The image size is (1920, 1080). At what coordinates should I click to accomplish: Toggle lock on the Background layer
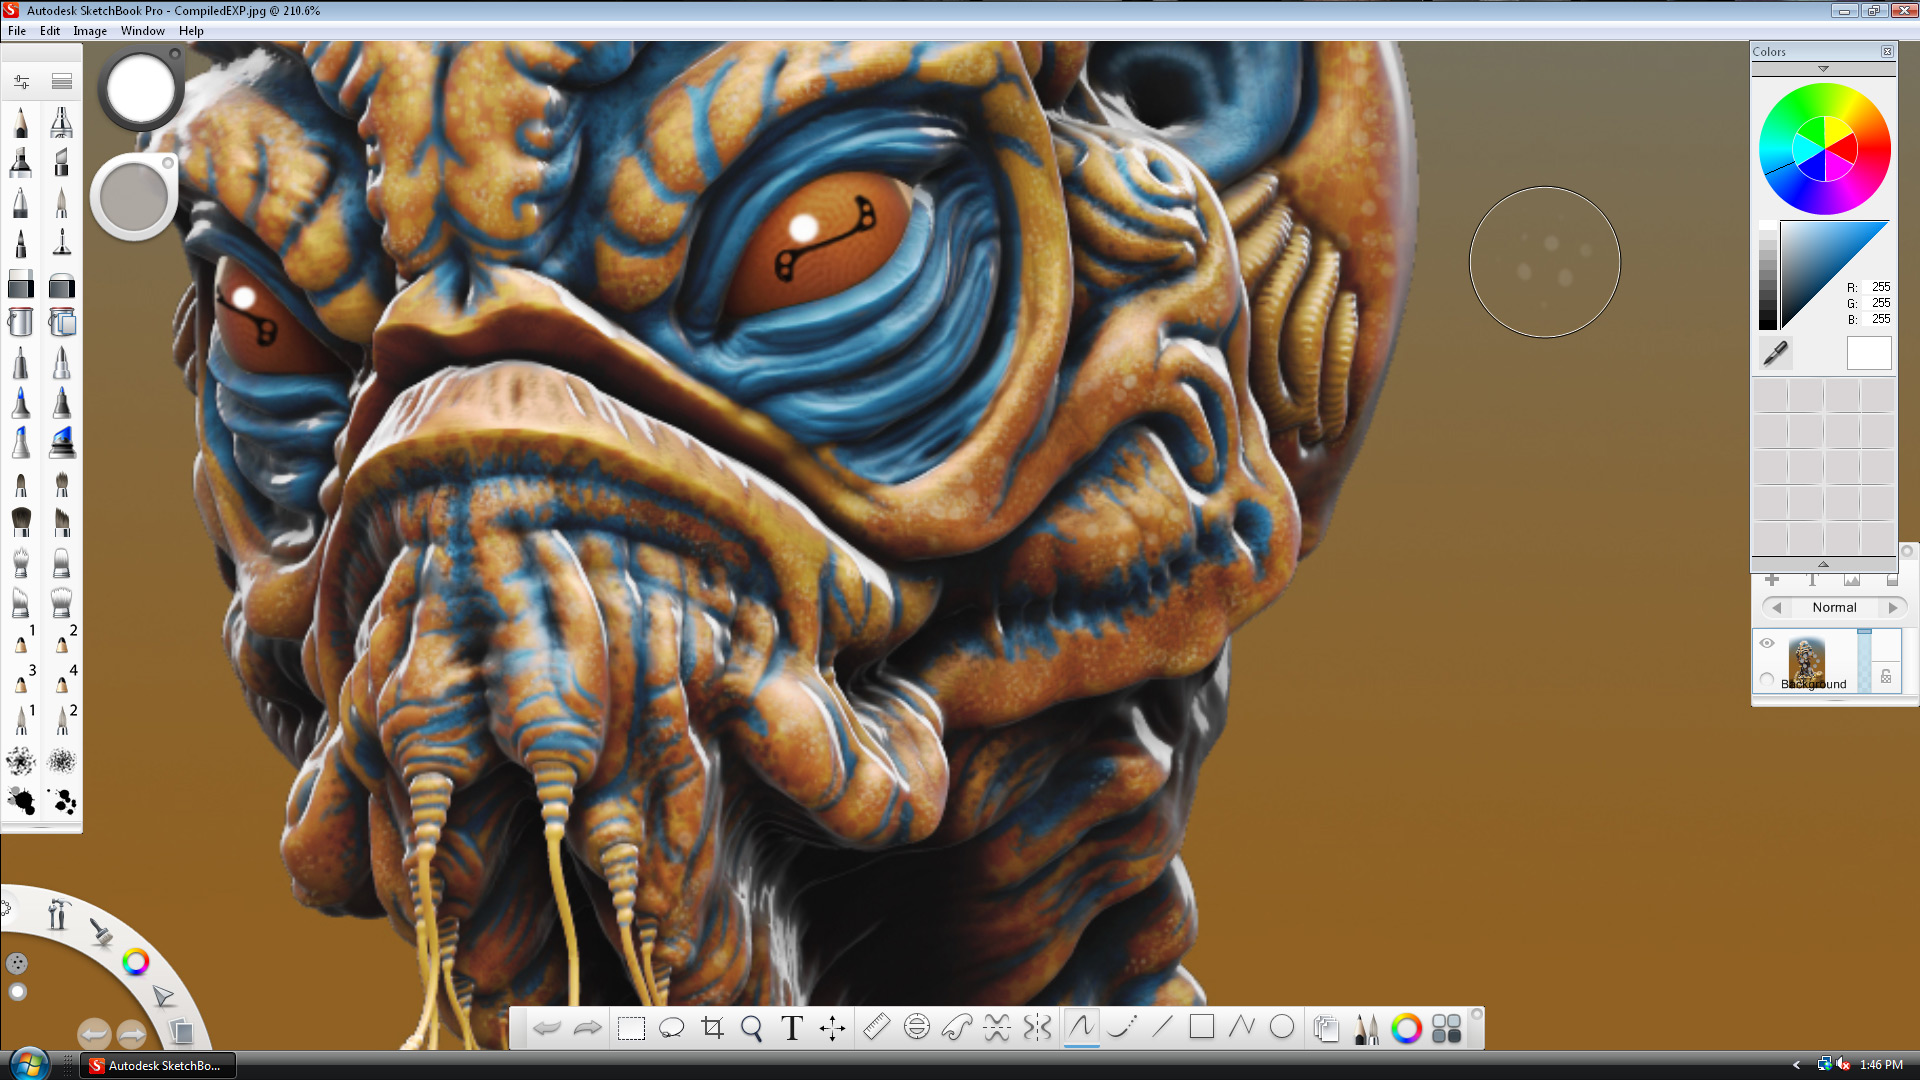click(x=1886, y=677)
